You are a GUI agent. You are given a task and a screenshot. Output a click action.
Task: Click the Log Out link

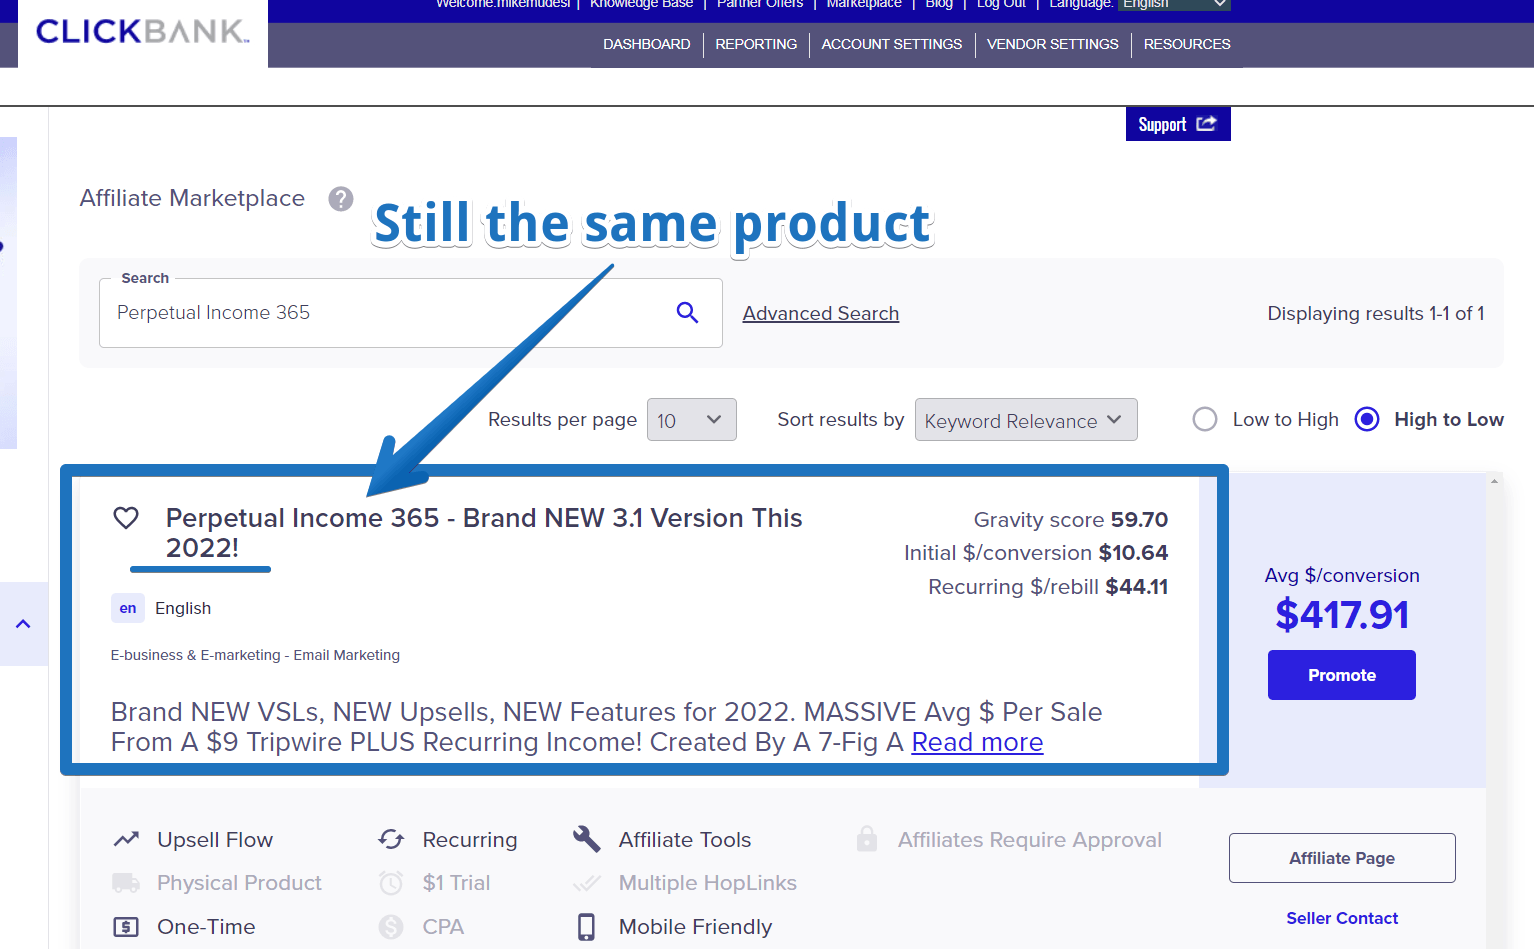click(x=1001, y=4)
